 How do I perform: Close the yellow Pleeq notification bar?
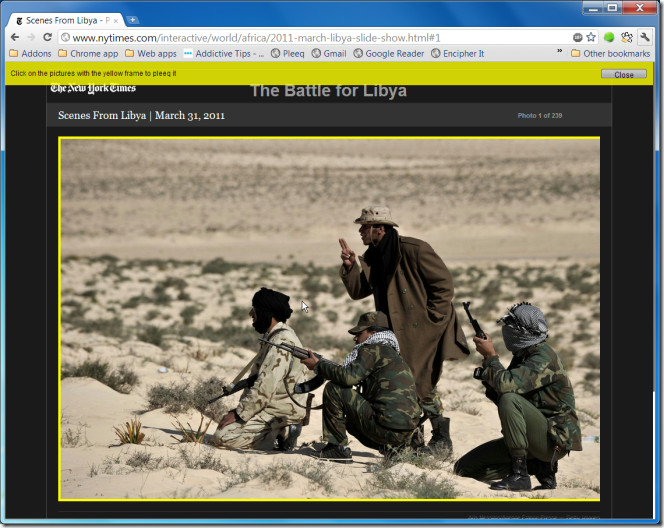[x=624, y=74]
